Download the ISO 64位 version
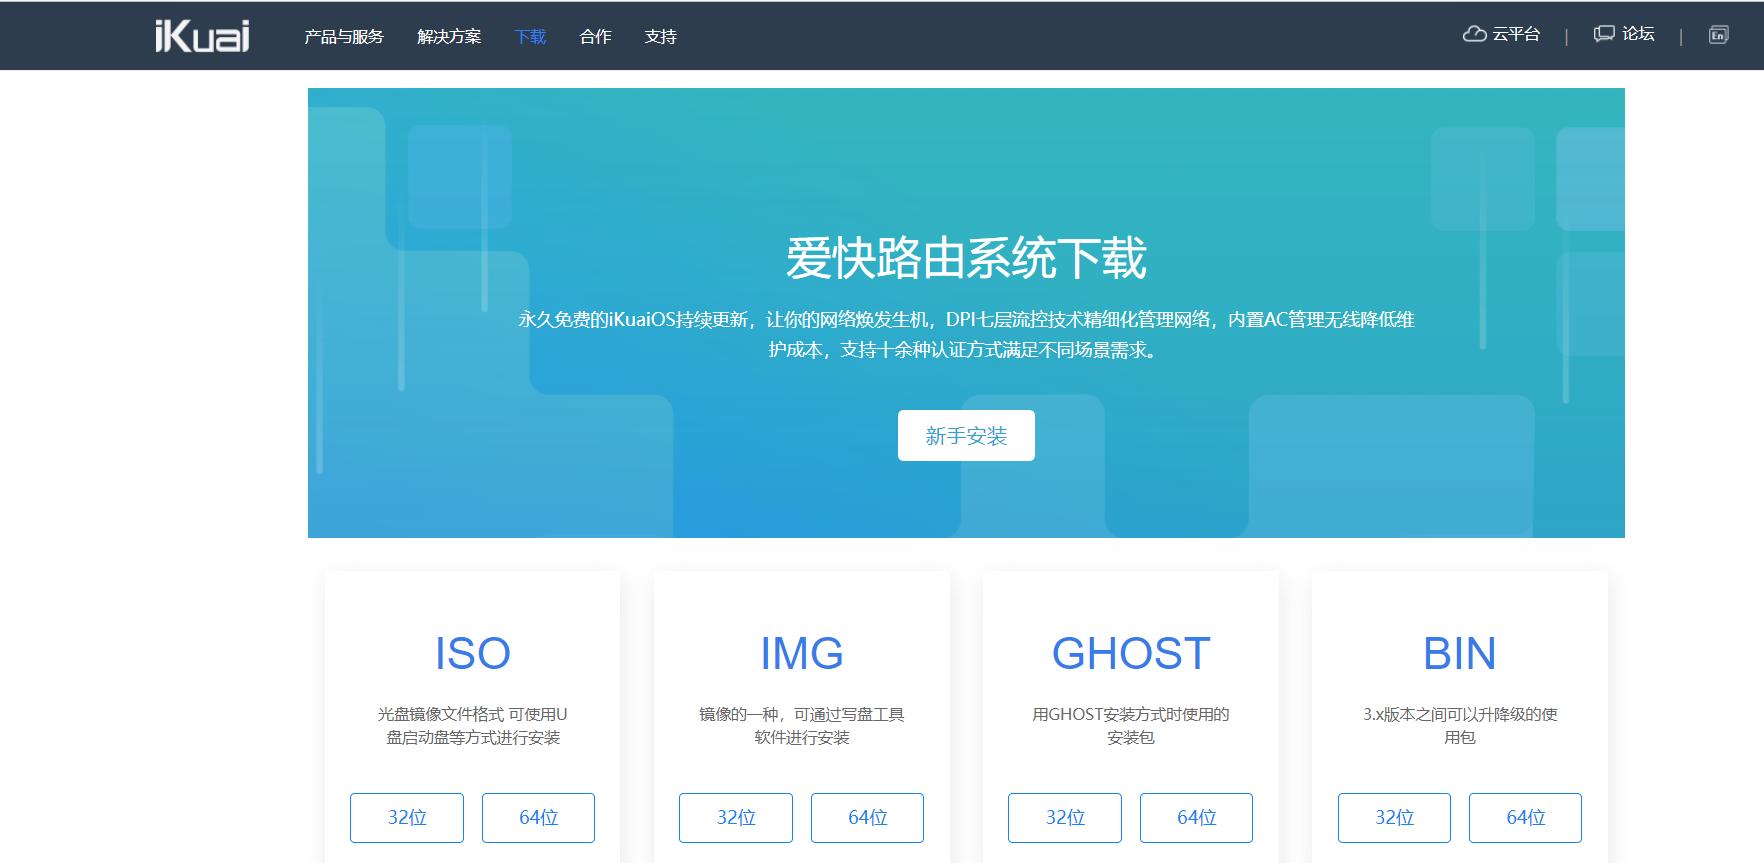This screenshot has width=1764, height=863. pos(538,818)
